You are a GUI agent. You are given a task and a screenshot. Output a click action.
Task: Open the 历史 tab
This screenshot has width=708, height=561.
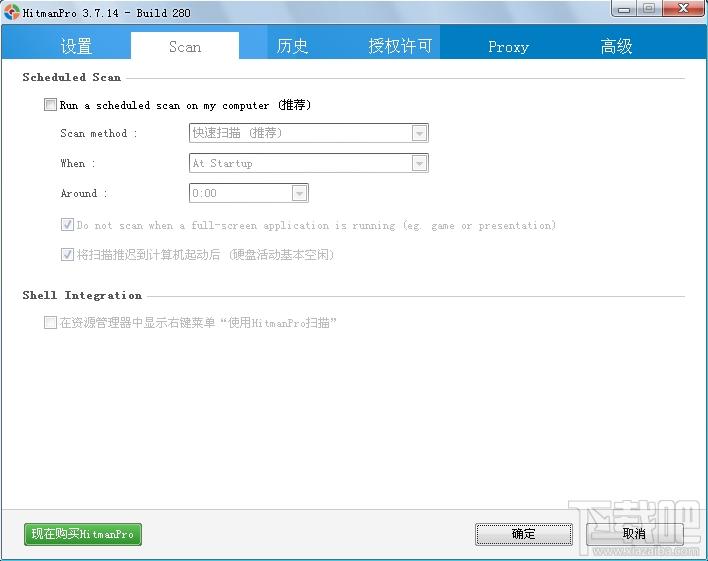pyautogui.click(x=292, y=46)
